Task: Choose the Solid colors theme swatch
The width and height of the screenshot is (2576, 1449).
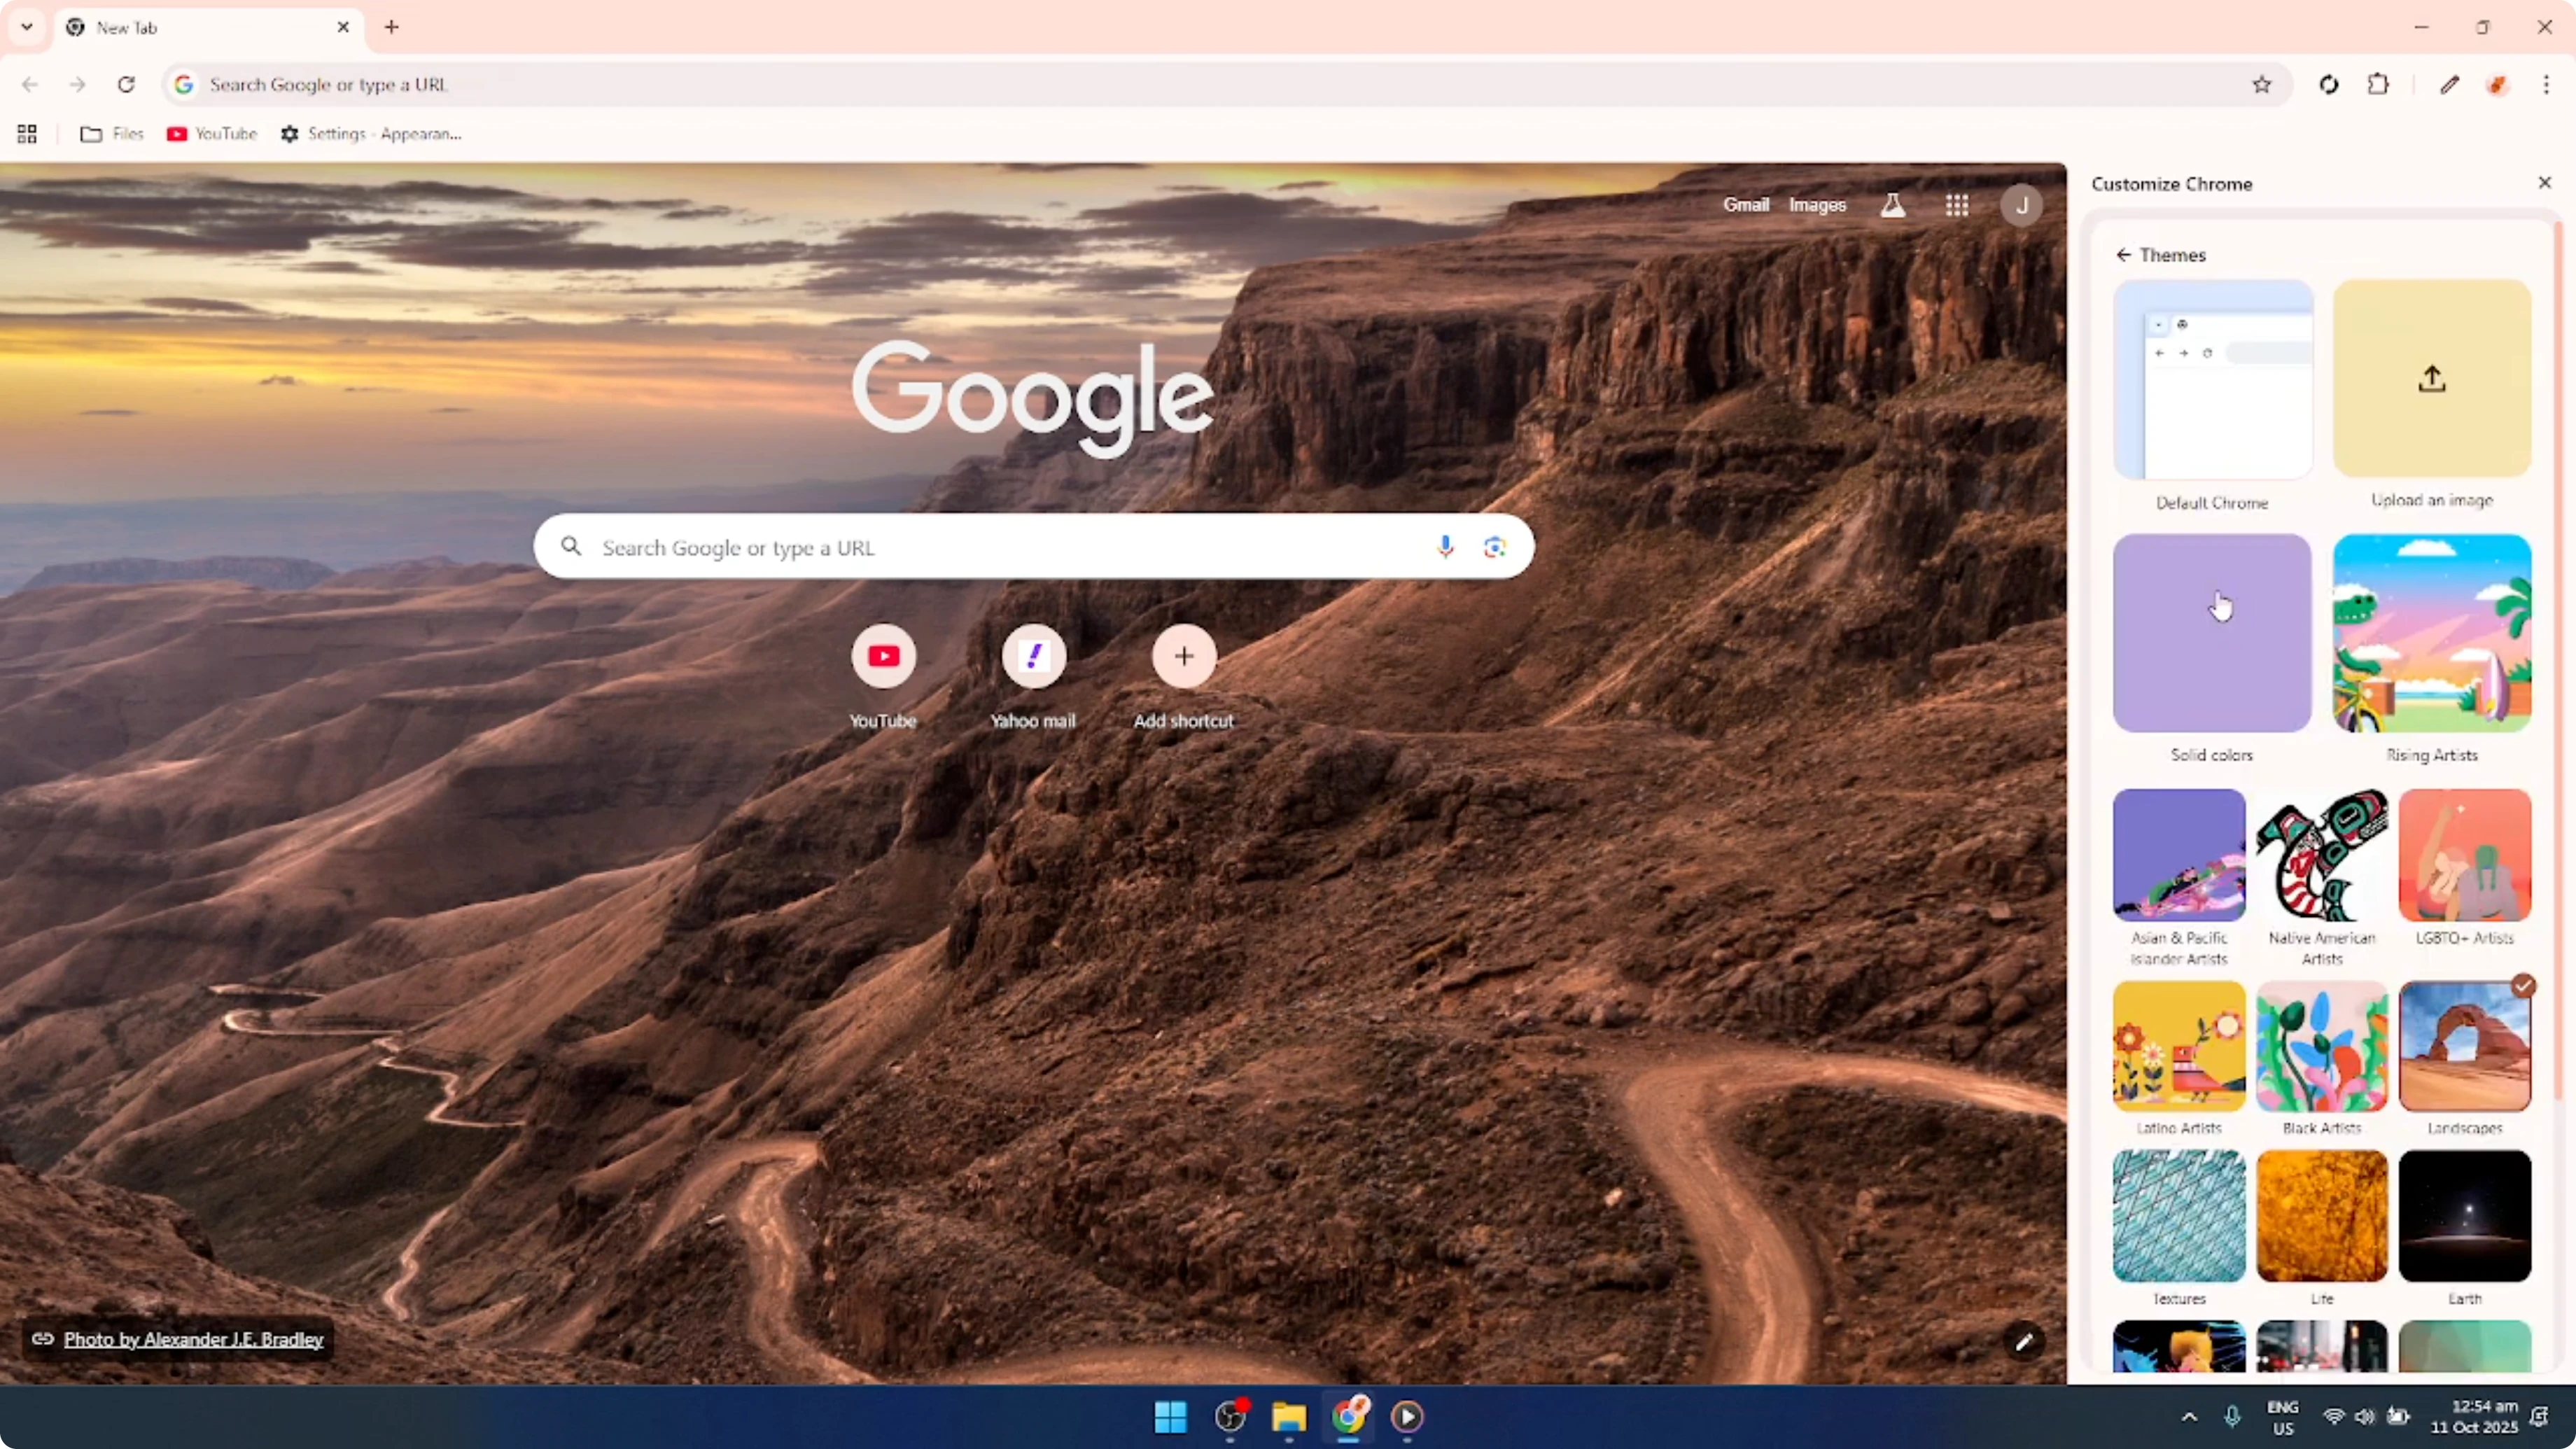Action: pos(2211,632)
